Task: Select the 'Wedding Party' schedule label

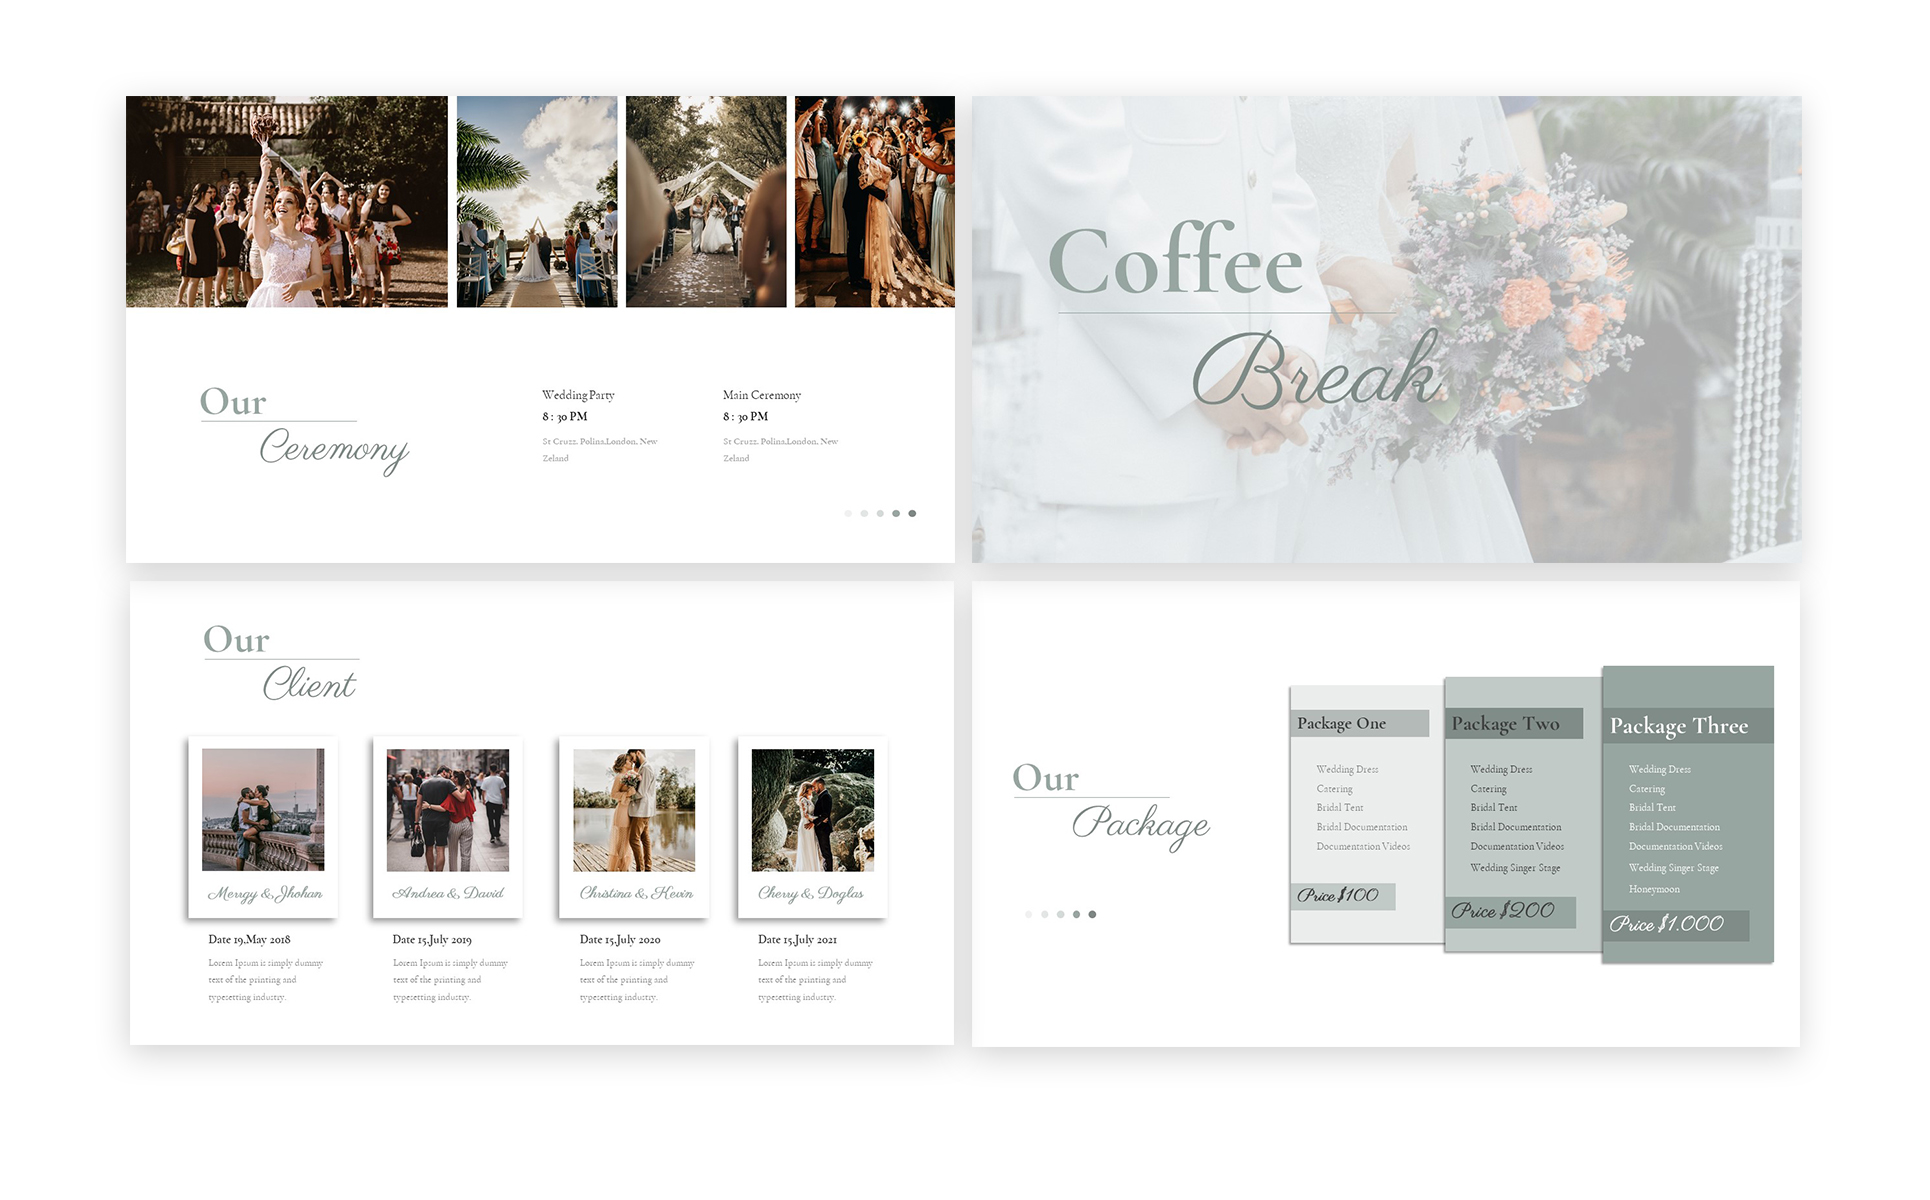Action: tap(578, 395)
